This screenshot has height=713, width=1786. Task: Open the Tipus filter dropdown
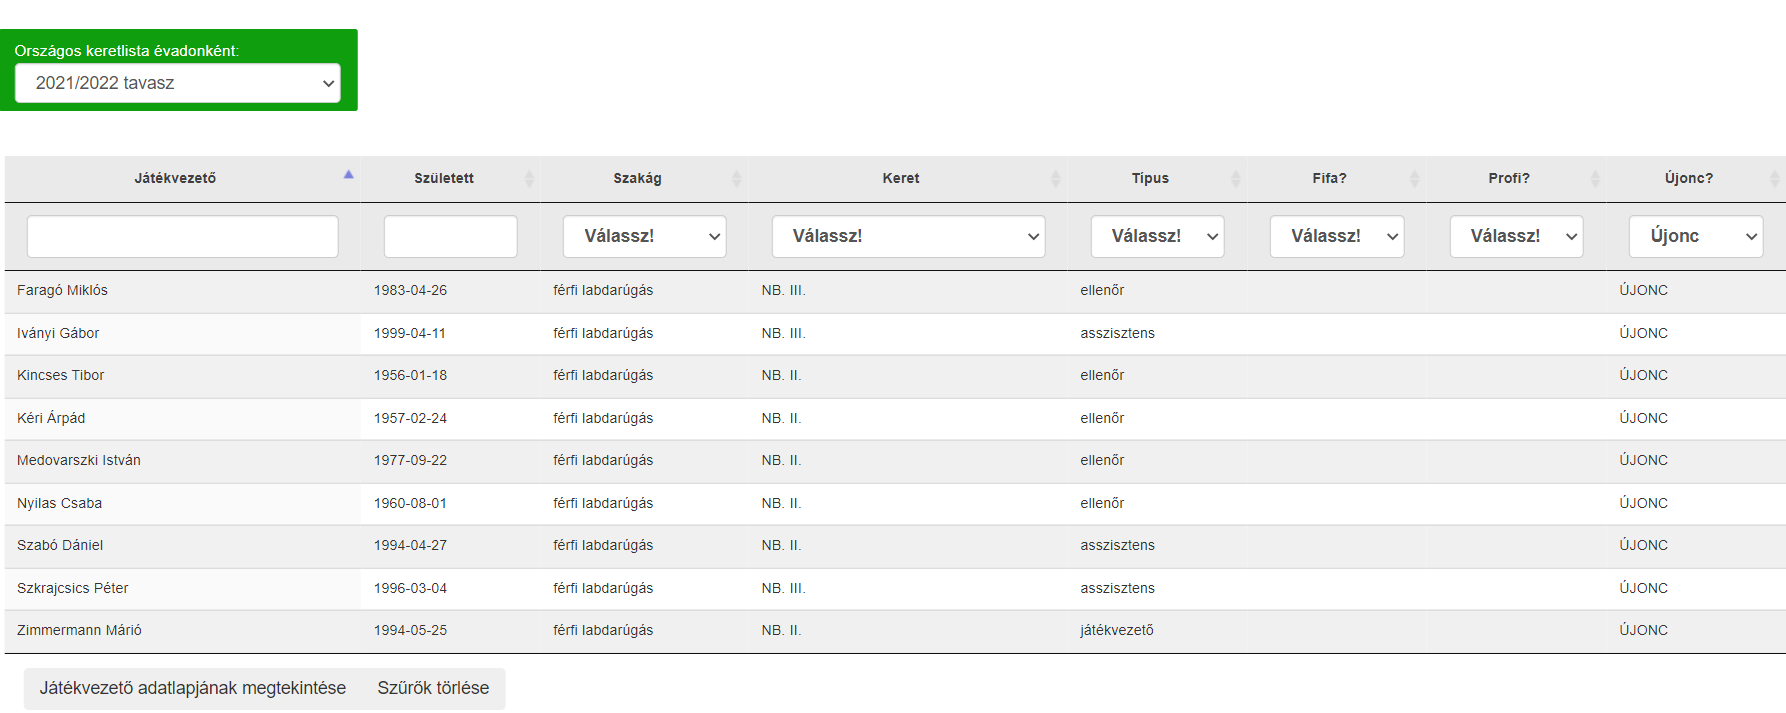(x=1157, y=237)
